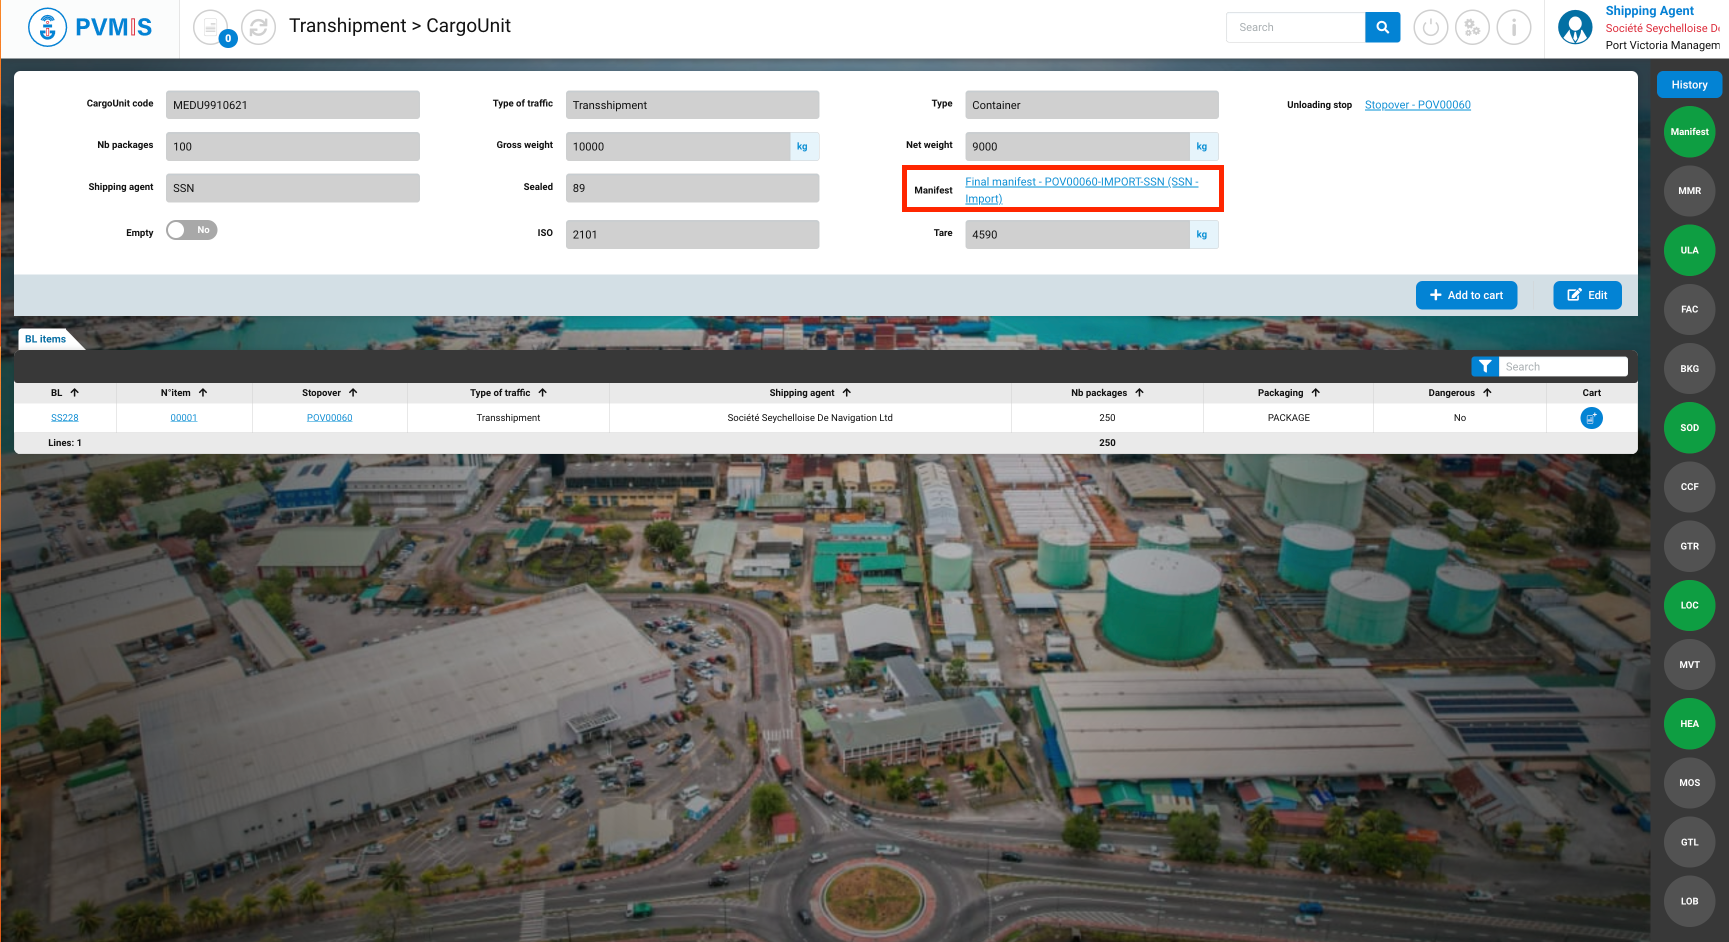Click the Add to cart button
1729x942 pixels.
(x=1466, y=295)
